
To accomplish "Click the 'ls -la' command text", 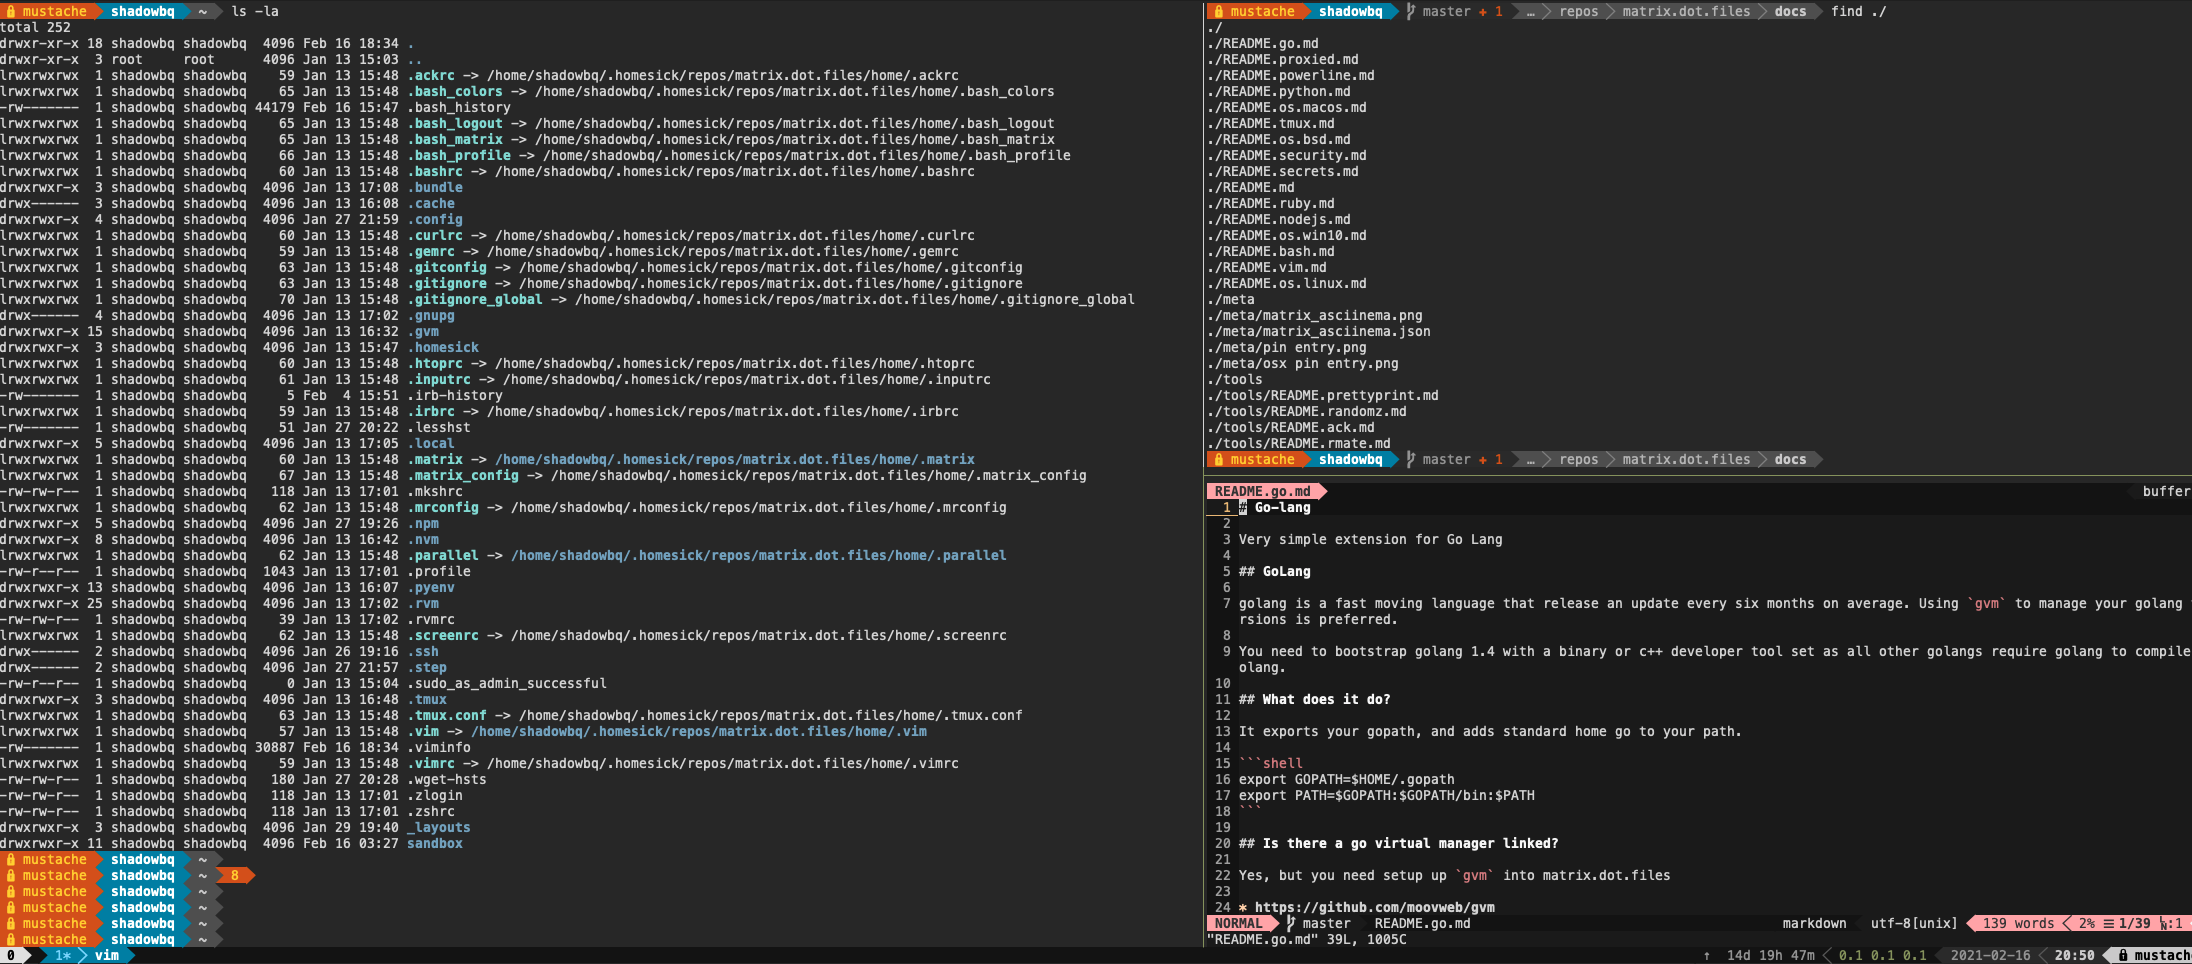I will 255,12.
